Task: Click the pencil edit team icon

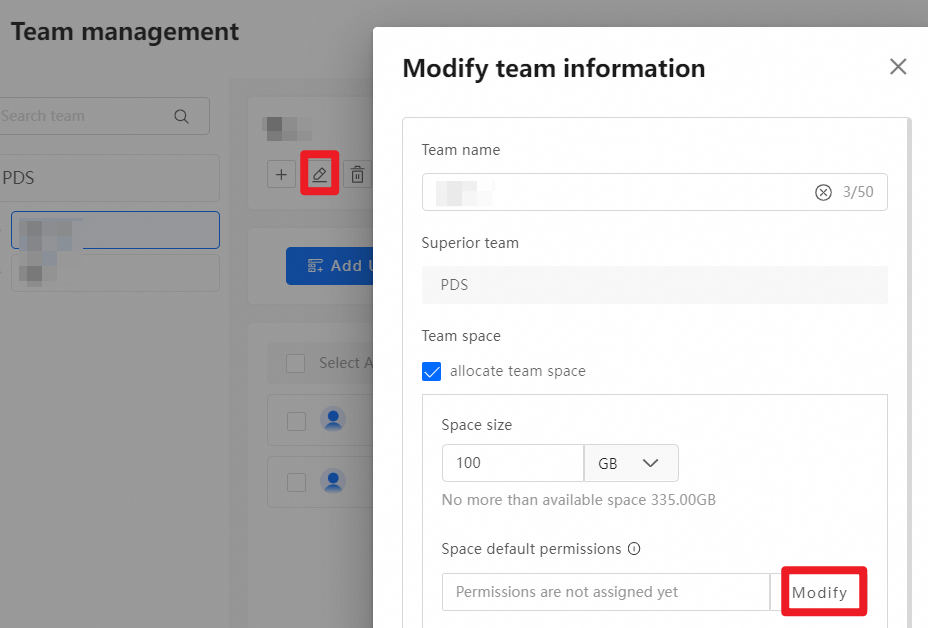Action: pos(319,175)
